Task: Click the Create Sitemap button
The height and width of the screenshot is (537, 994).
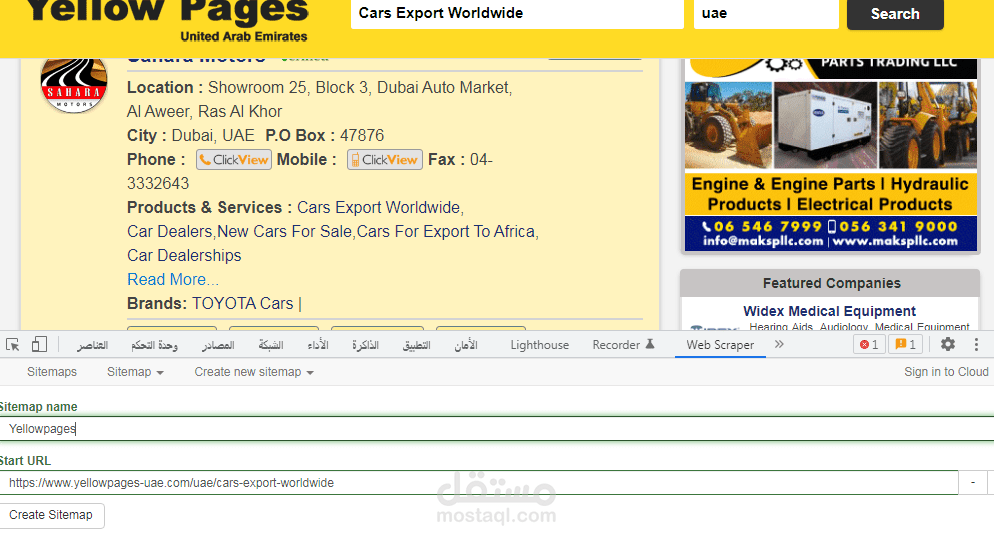Action: tap(51, 515)
